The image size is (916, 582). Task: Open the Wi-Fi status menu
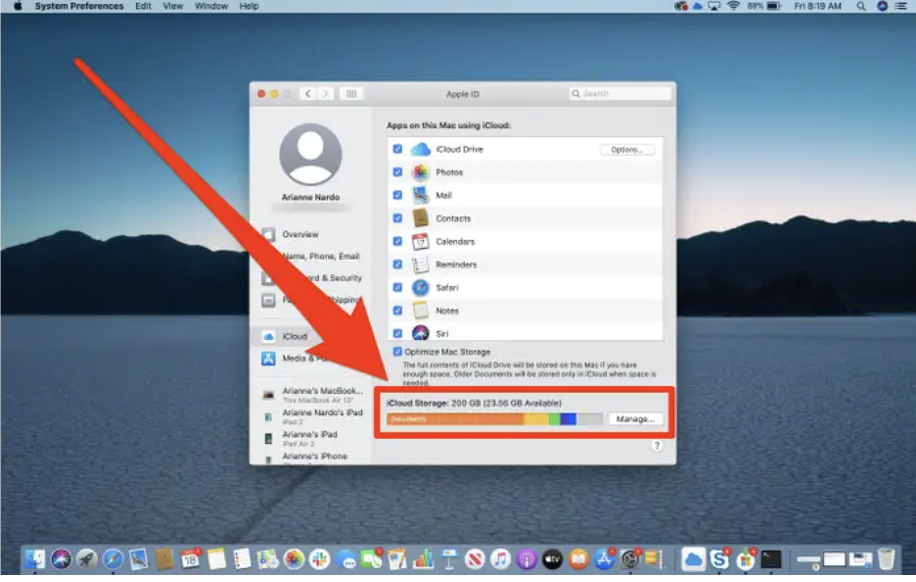pyautogui.click(x=734, y=6)
